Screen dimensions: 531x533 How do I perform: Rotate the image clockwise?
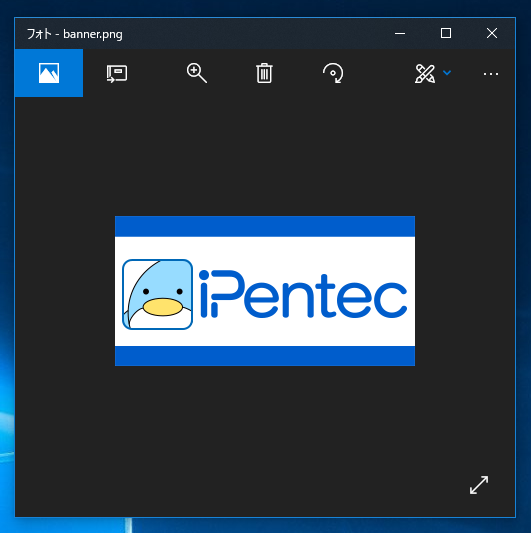pyautogui.click(x=333, y=73)
